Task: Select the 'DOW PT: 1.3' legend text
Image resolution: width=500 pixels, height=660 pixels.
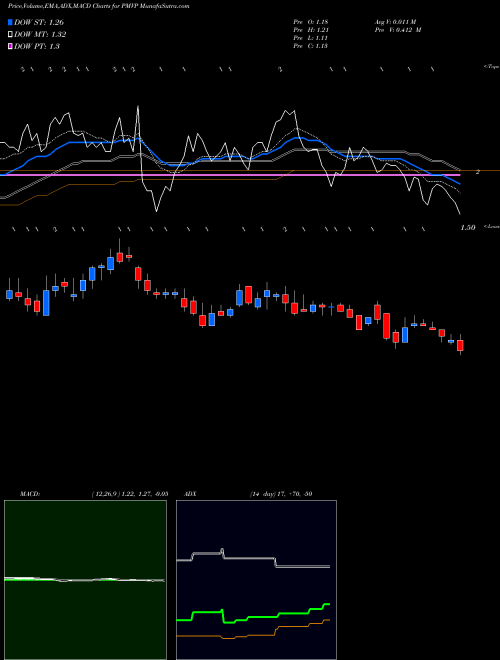Action: (37, 46)
